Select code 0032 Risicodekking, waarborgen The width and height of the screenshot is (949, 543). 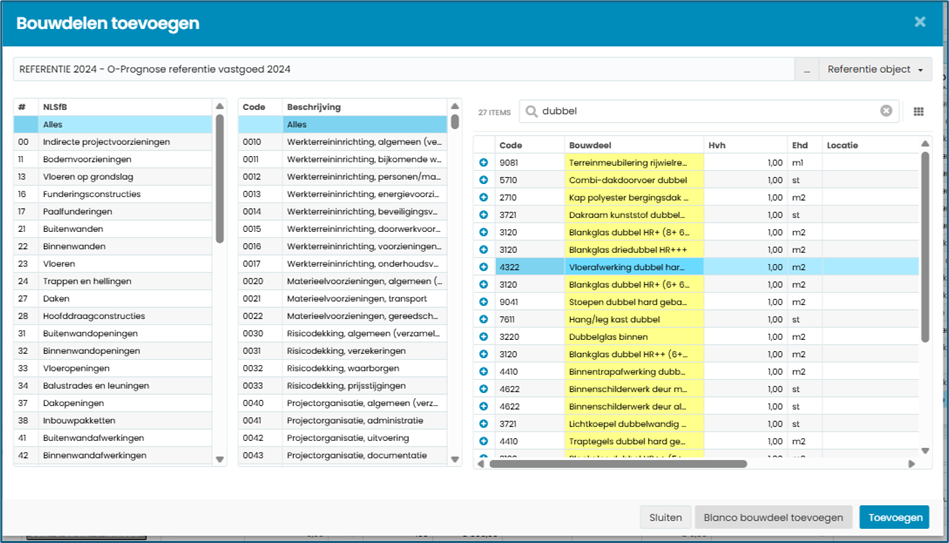click(343, 368)
